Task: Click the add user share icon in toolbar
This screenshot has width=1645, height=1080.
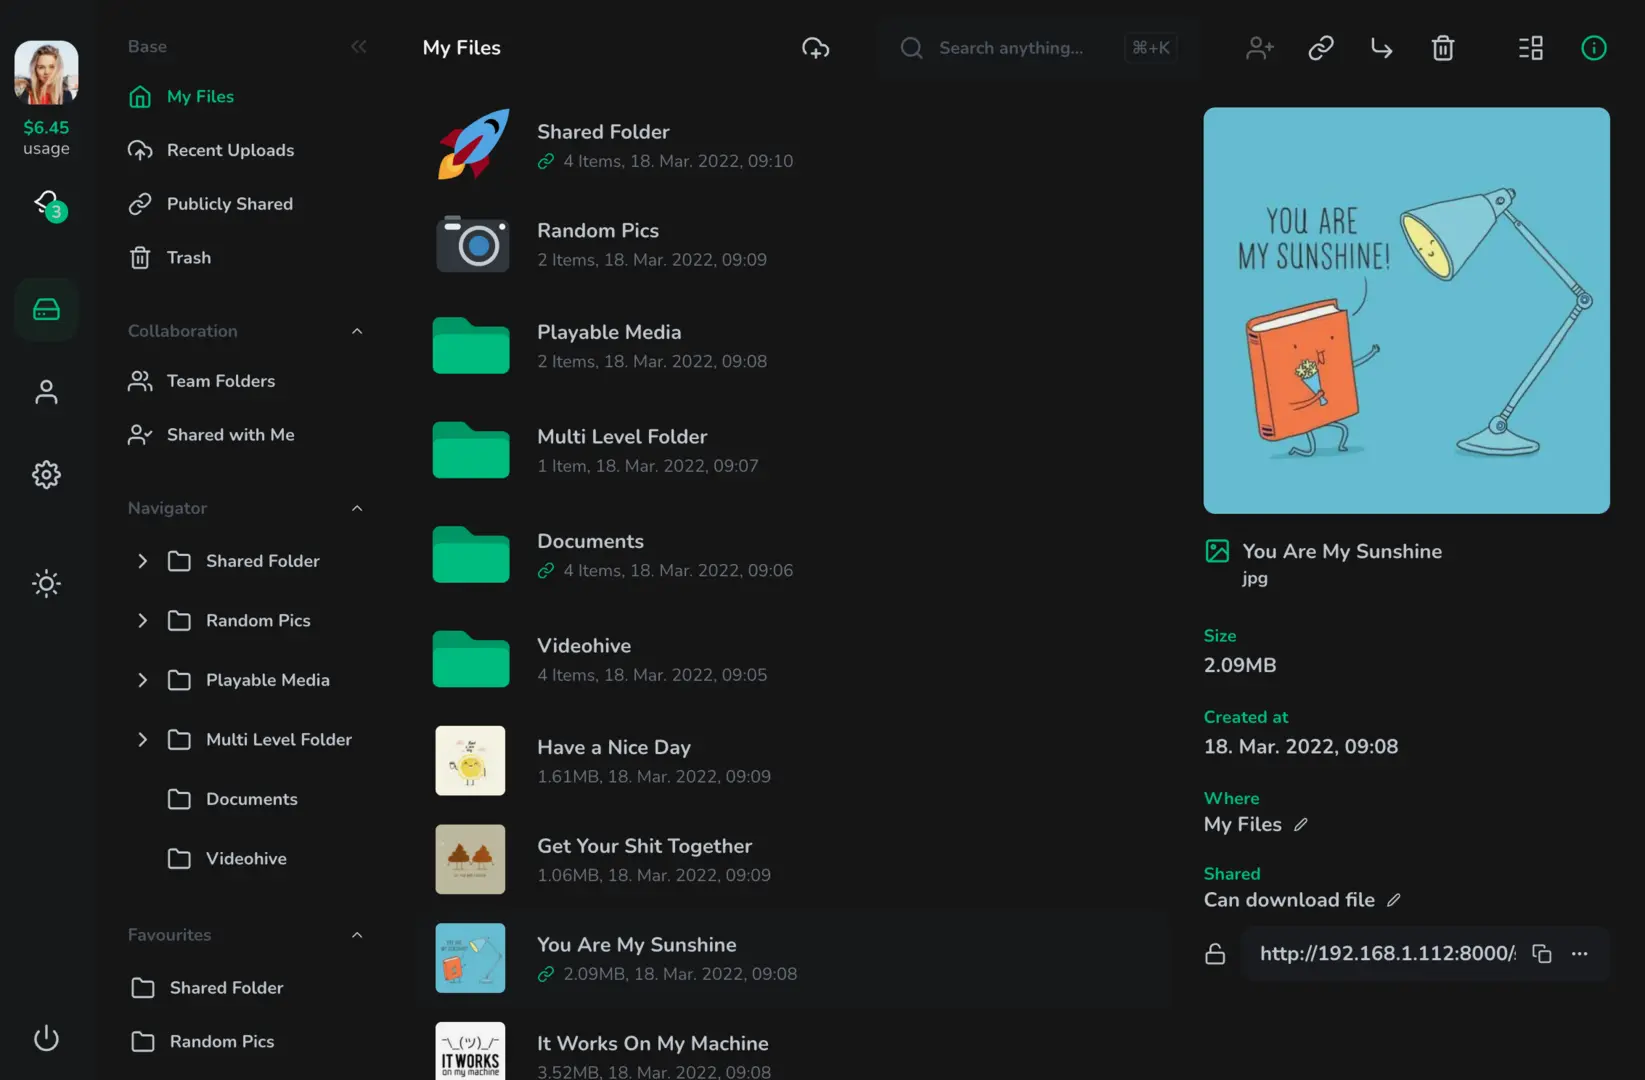Action: click(x=1259, y=48)
